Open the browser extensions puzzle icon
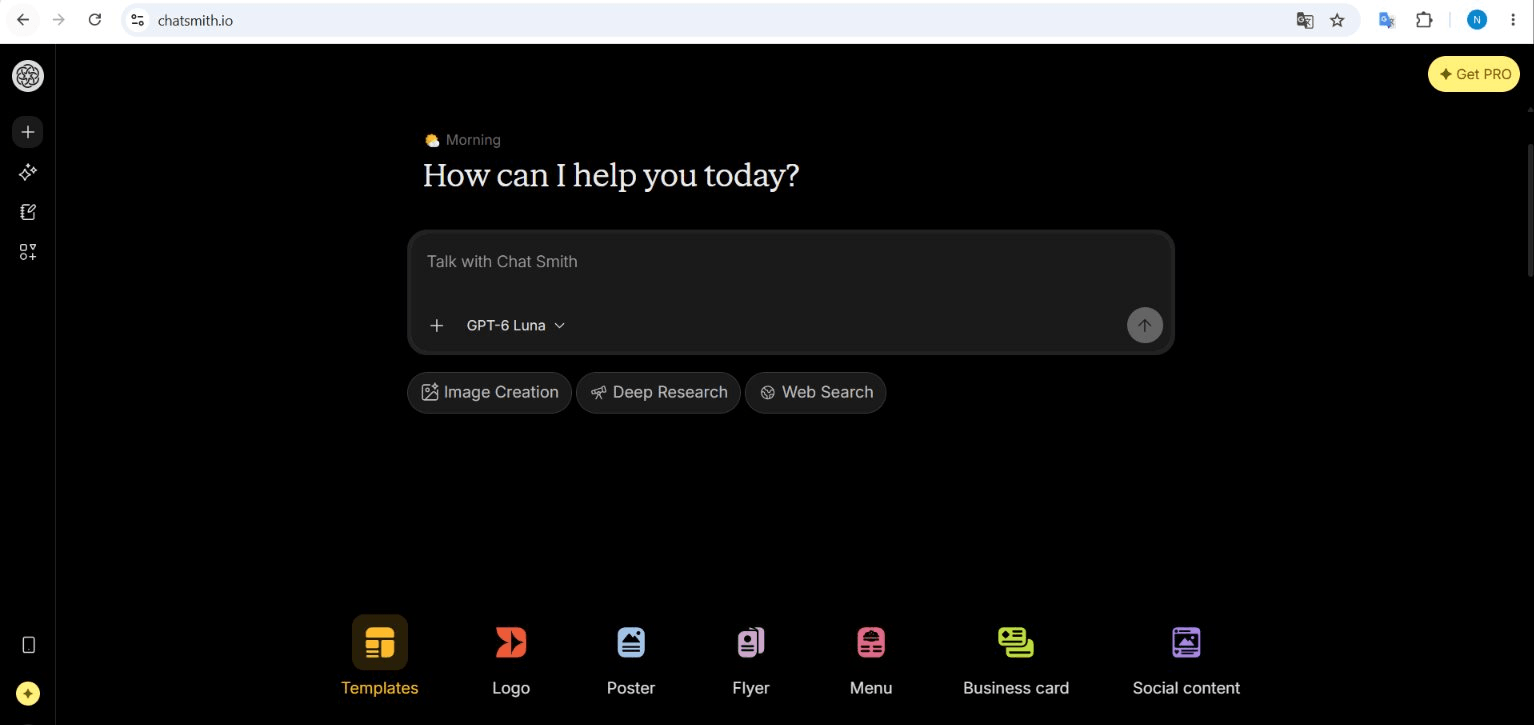The image size is (1534, 725). tap(1424, 20)
